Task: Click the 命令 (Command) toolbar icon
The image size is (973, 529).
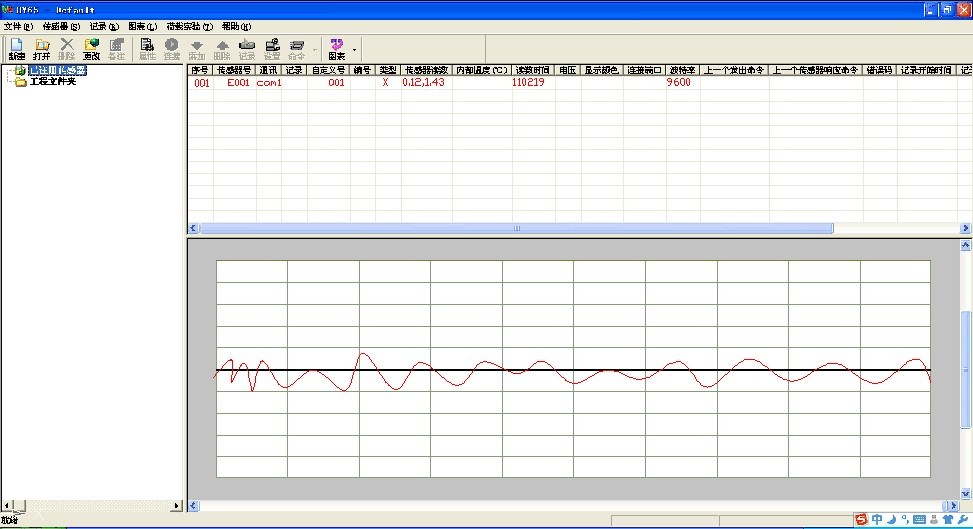Action: coord(297,49)
